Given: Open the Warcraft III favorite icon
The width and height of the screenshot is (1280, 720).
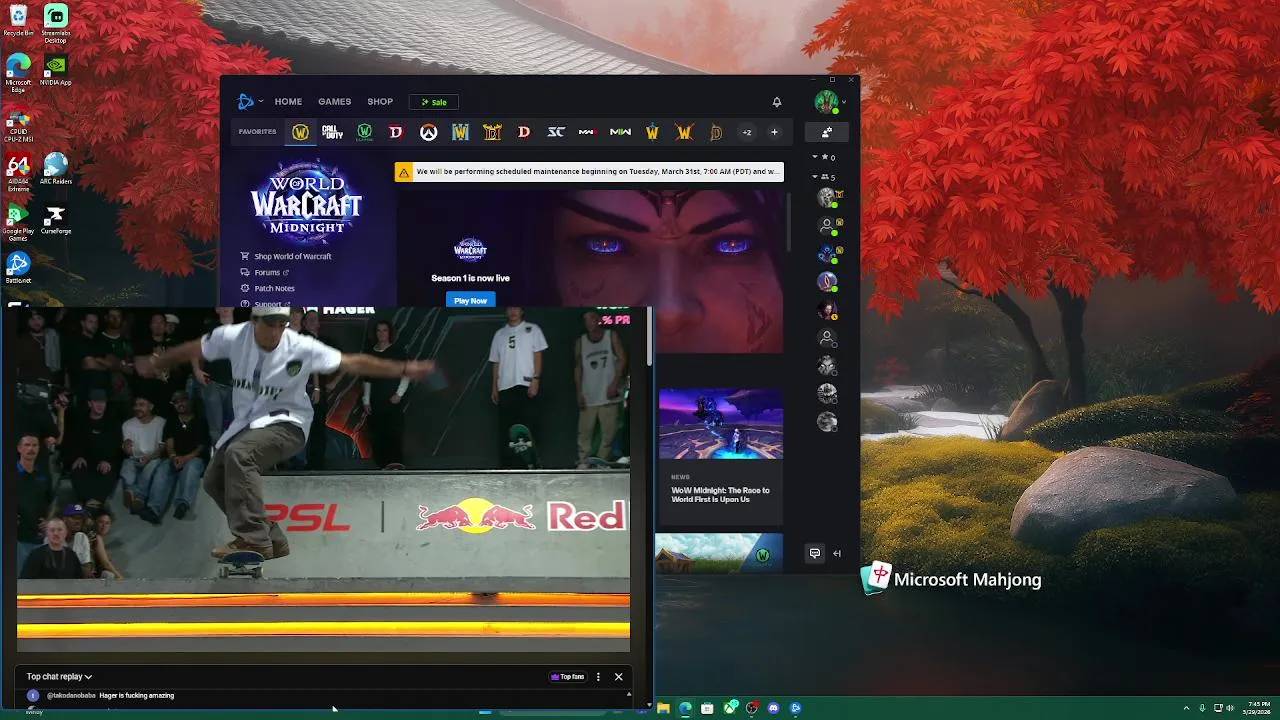Looking at the screenshot, I should (x=460, y=132).
